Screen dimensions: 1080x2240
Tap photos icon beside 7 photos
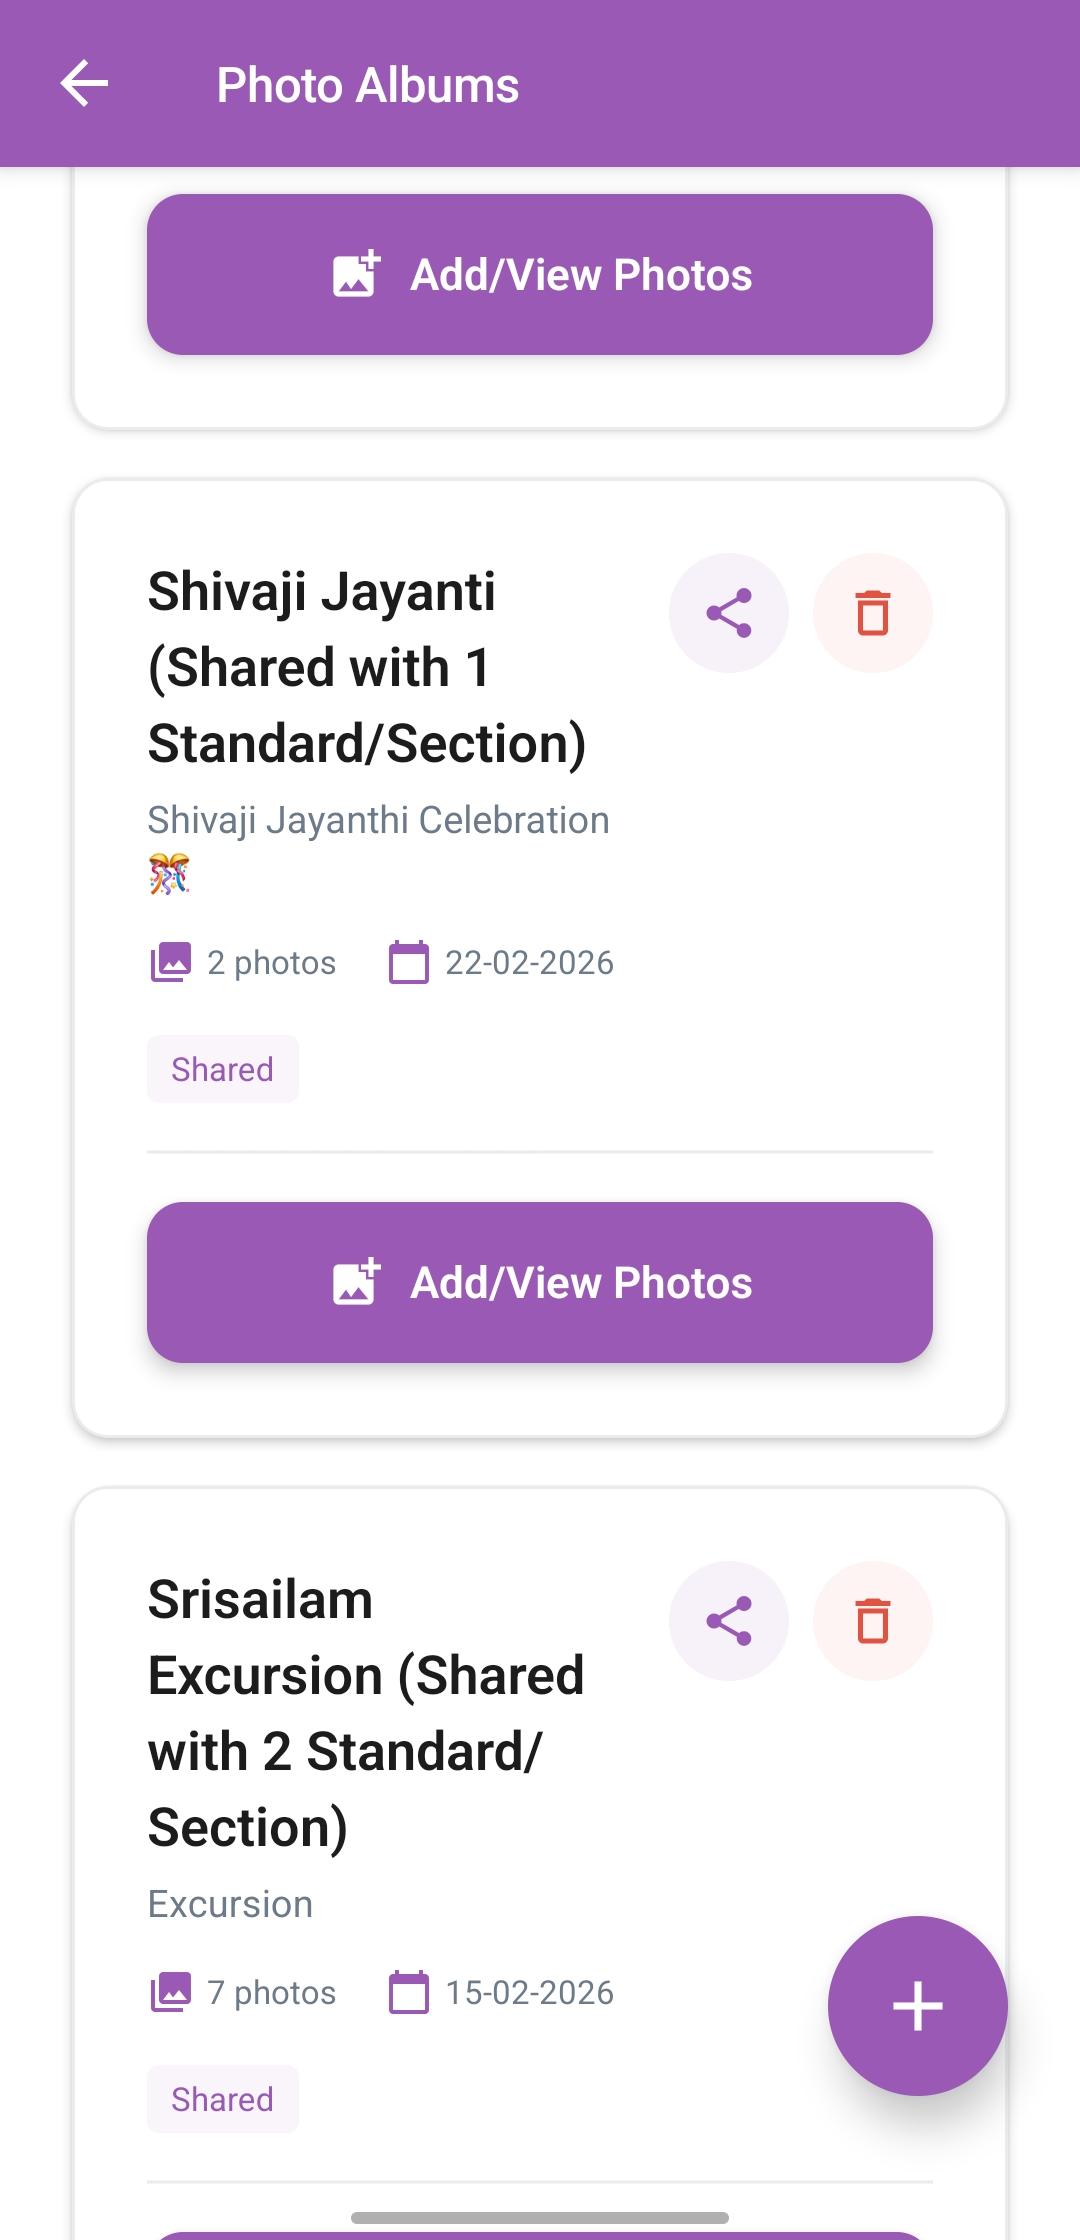pos(170,1992)
